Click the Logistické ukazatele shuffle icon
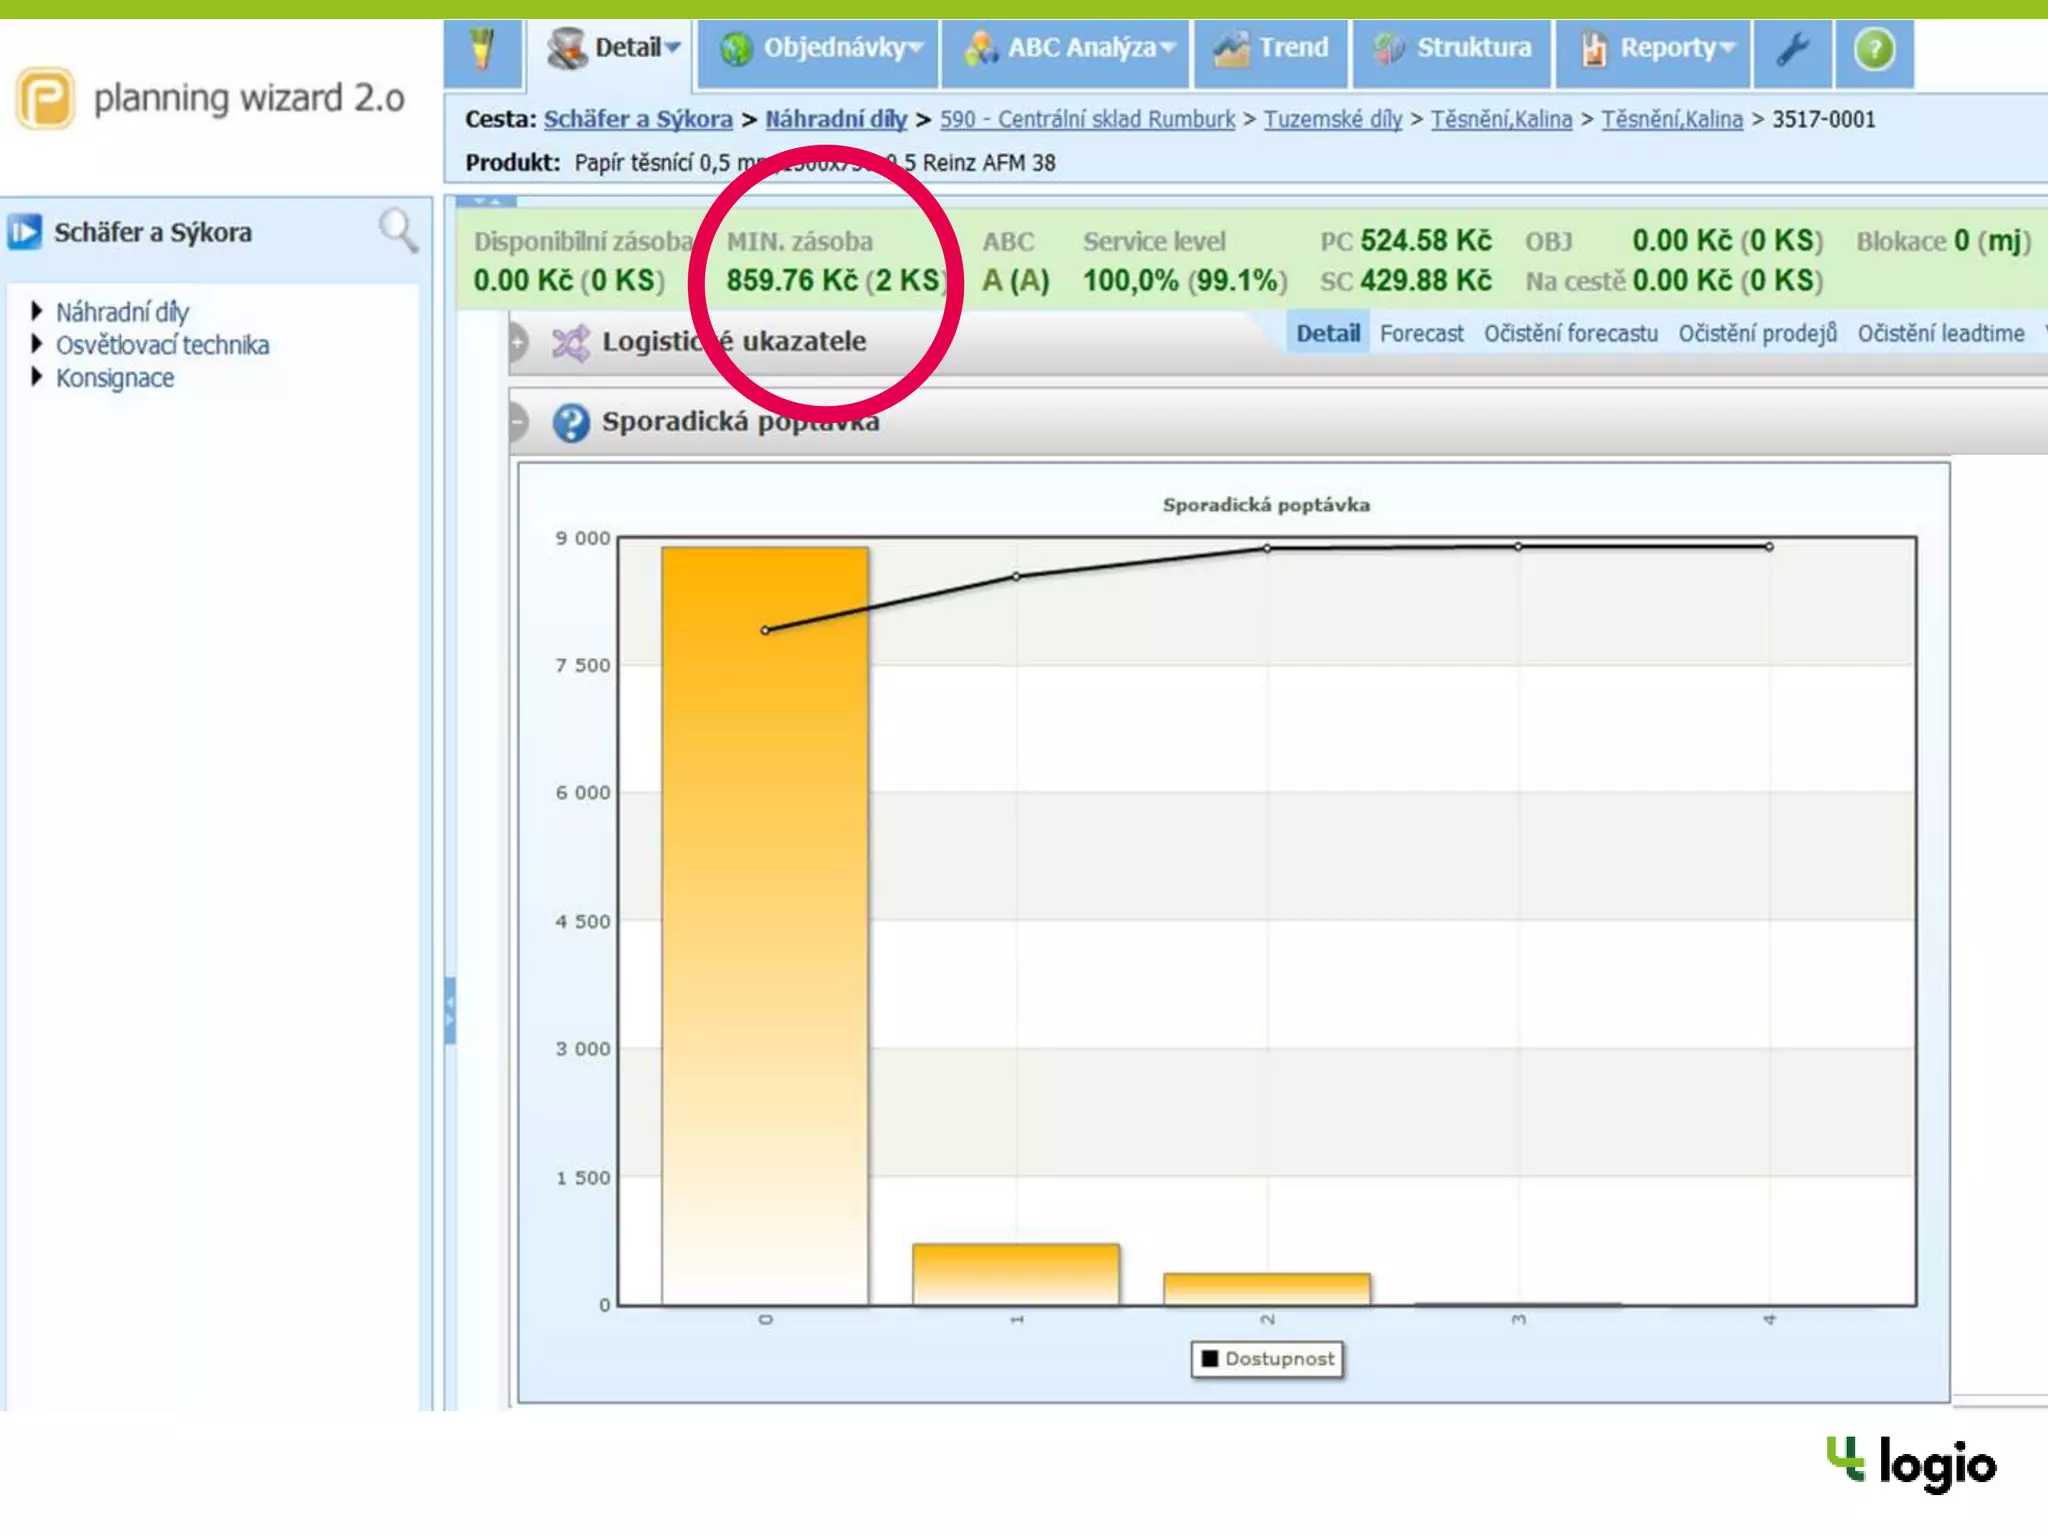 coord(570,342)
